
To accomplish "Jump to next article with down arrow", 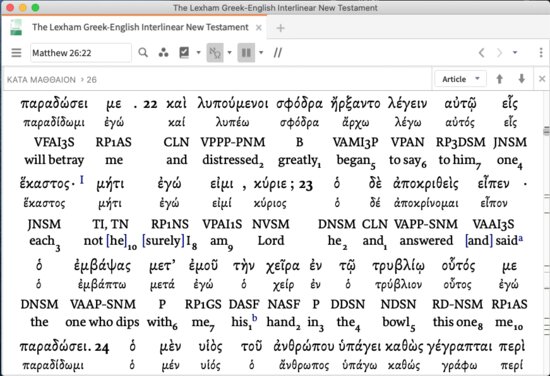I will (x=522, y=79).
